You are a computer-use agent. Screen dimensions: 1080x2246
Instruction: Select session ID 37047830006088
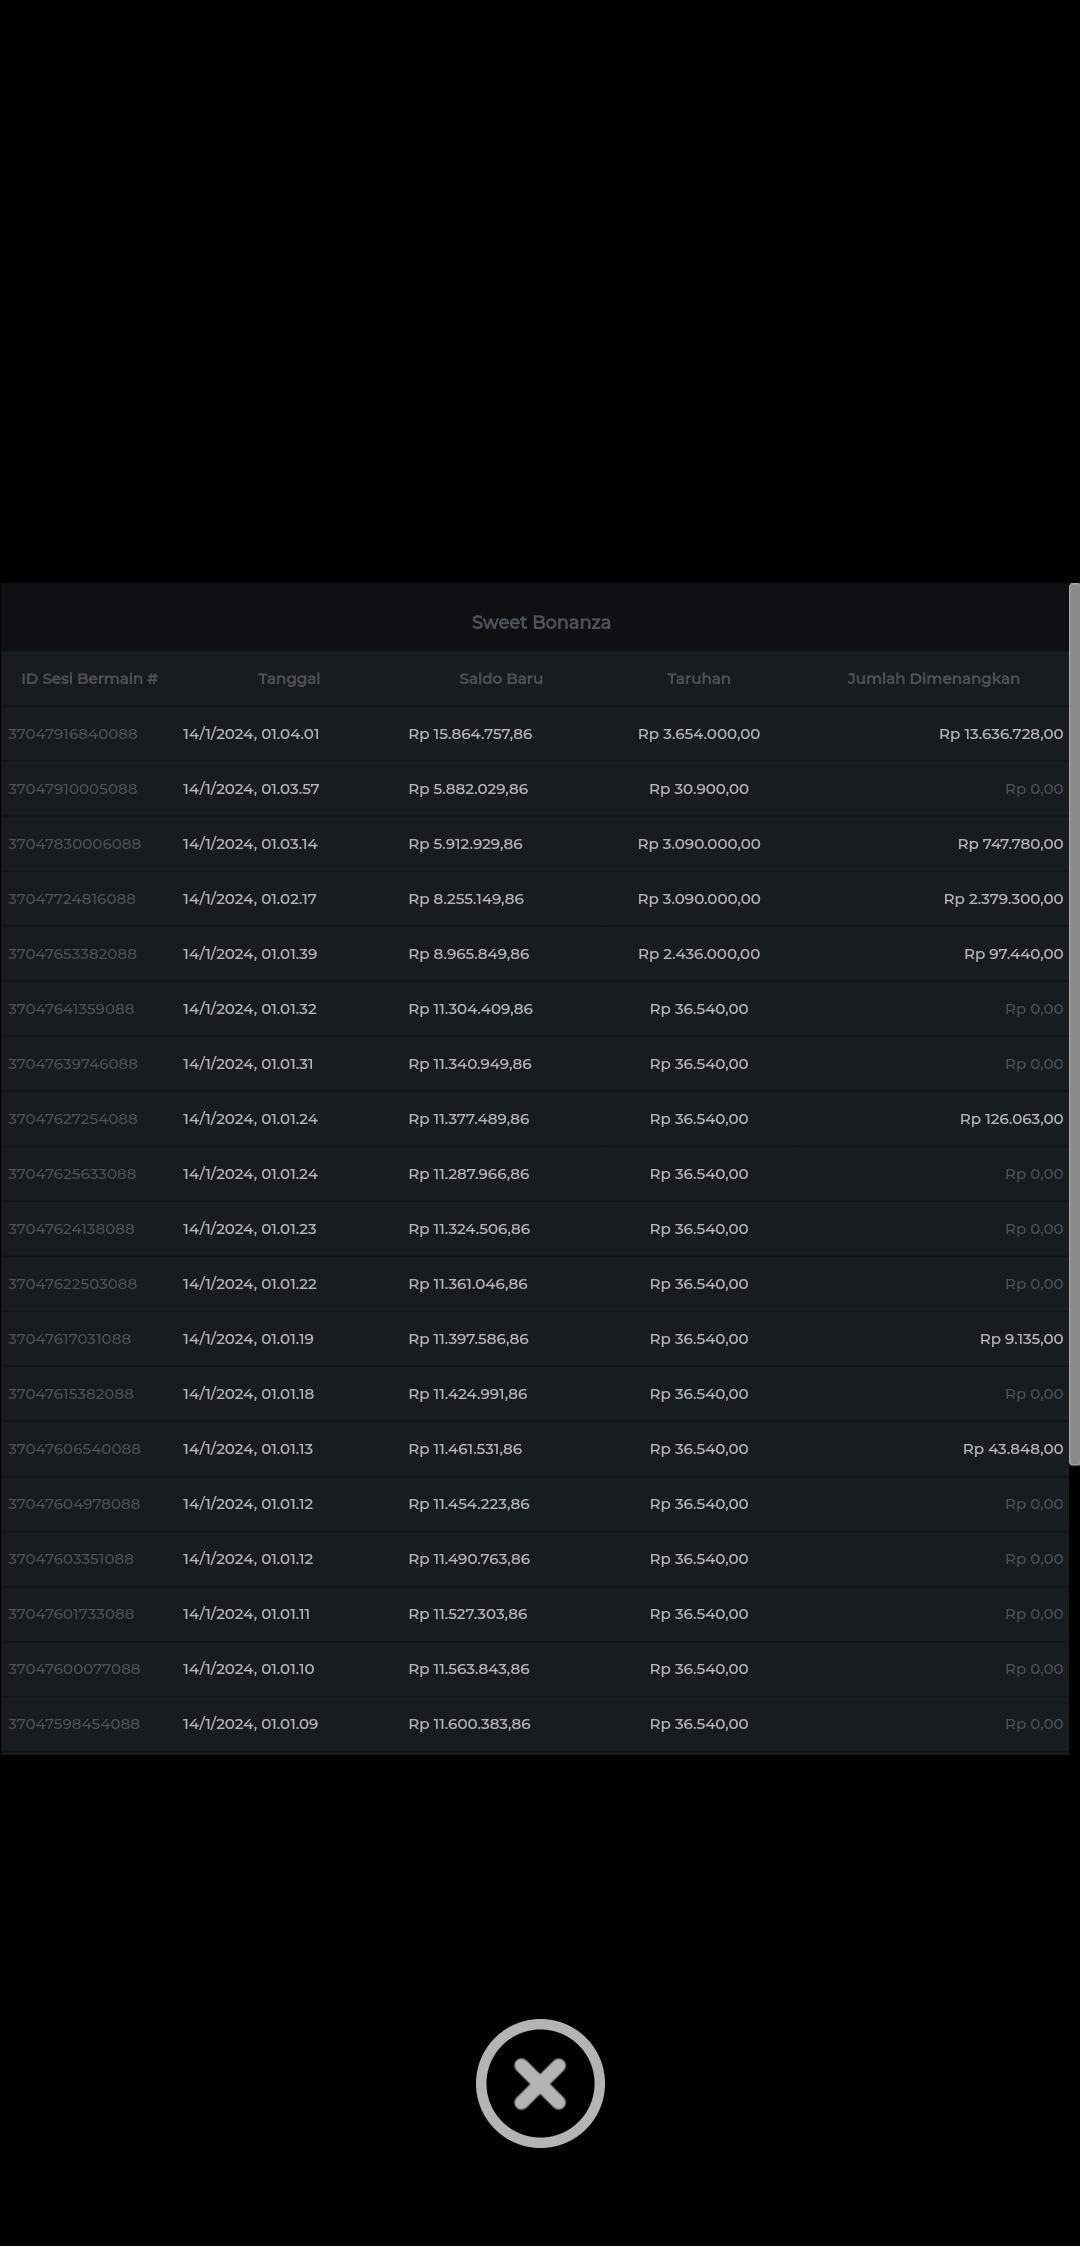point(75,844)
